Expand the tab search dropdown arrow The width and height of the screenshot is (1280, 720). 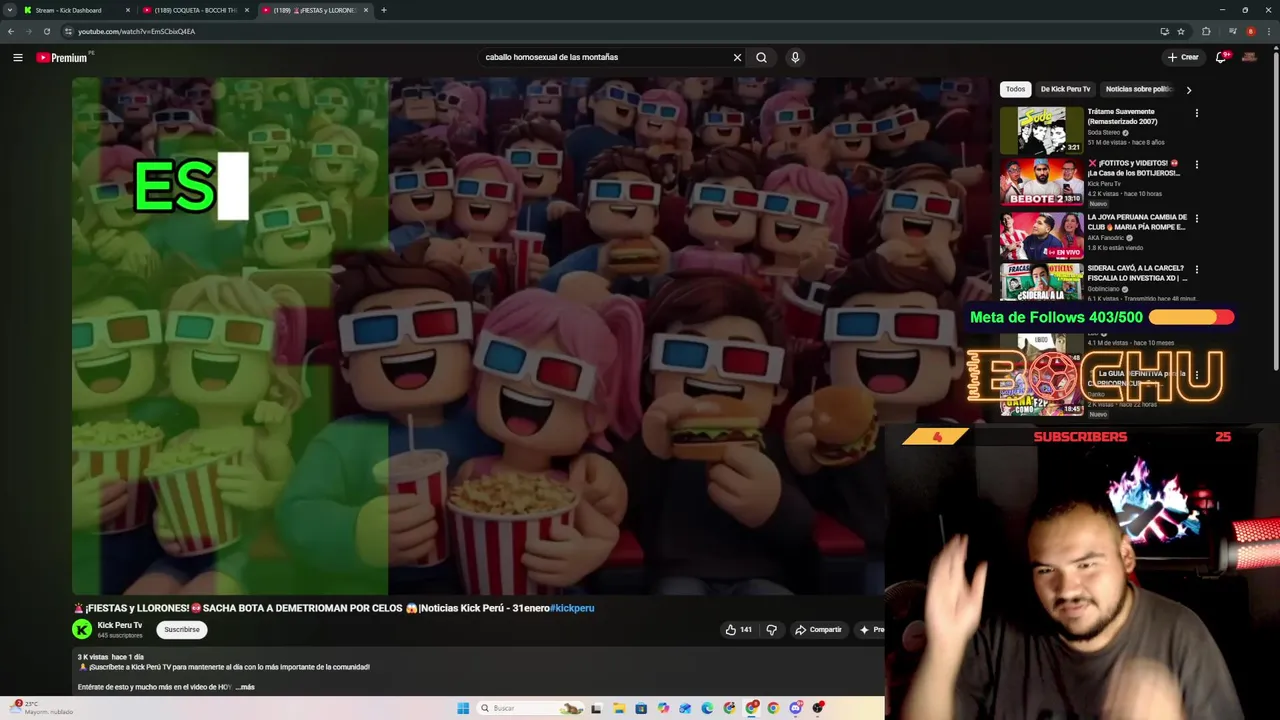(x=11, y=10)
